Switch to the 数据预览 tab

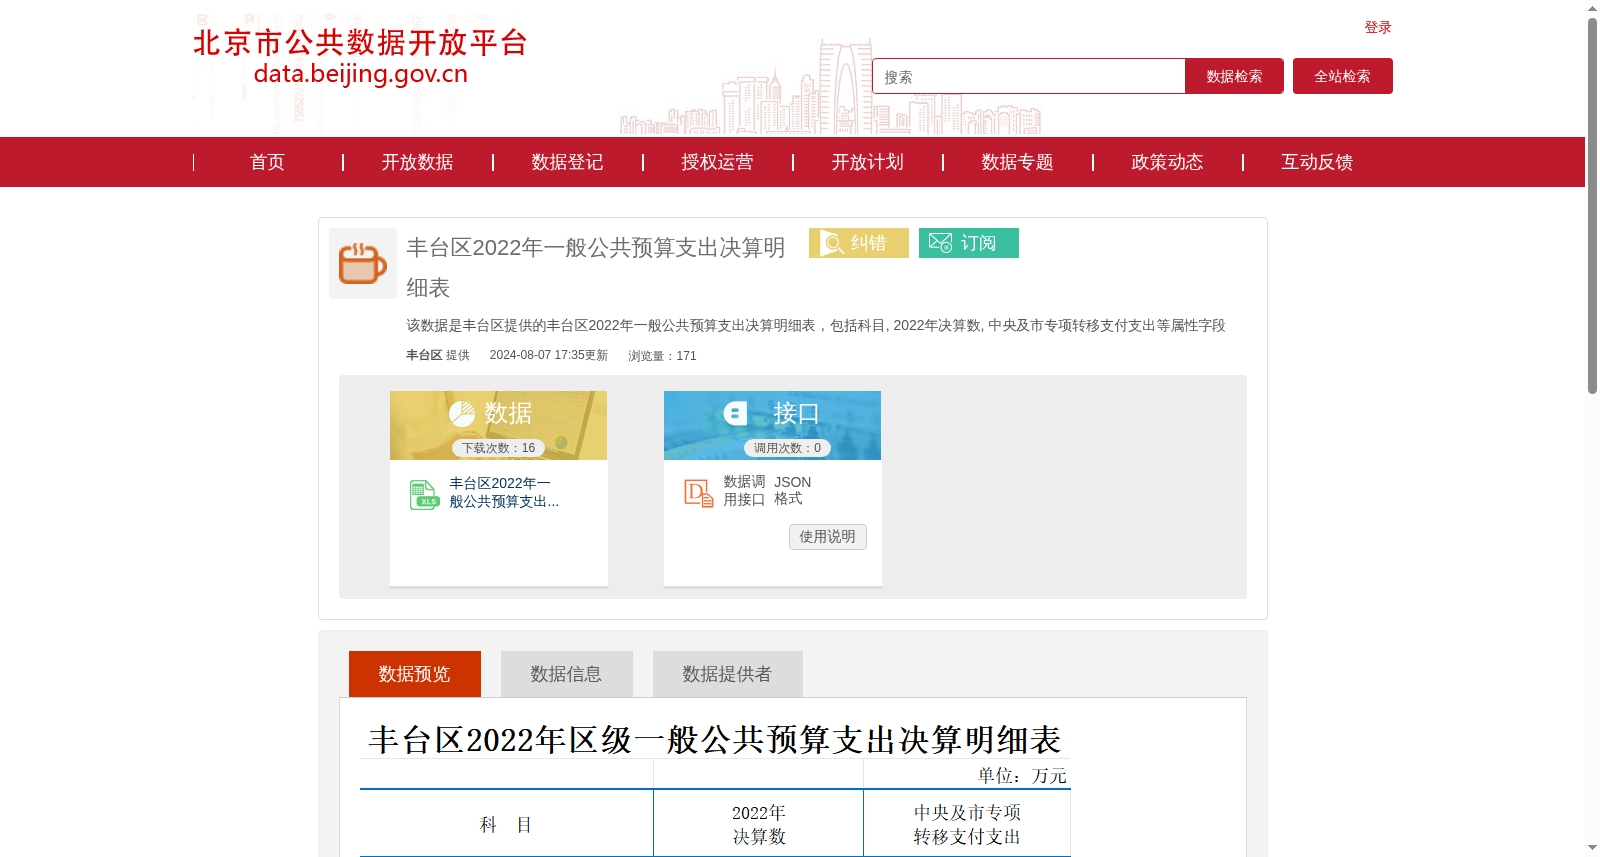click(x=415, y=674)
